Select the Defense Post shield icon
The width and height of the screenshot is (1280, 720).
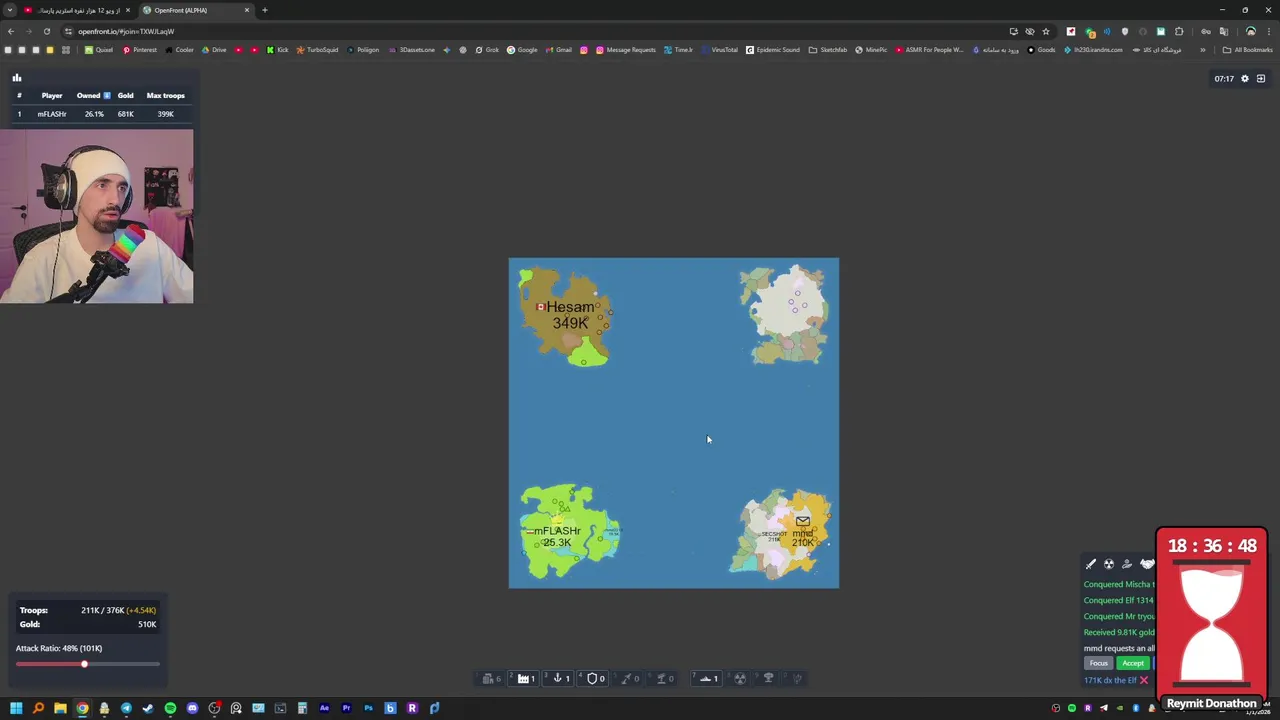click(592, 678)
